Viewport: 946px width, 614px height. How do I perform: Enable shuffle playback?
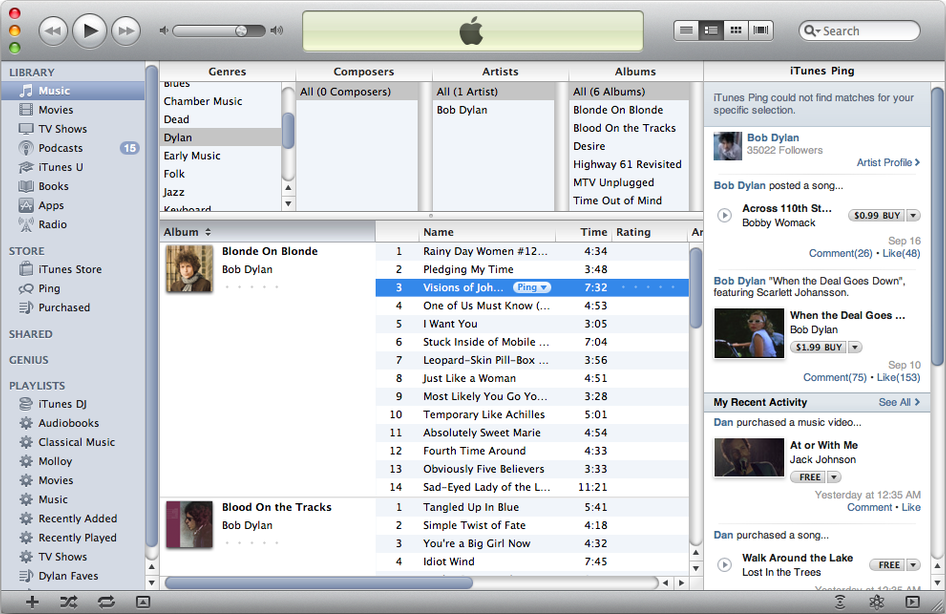click(69, 602)
